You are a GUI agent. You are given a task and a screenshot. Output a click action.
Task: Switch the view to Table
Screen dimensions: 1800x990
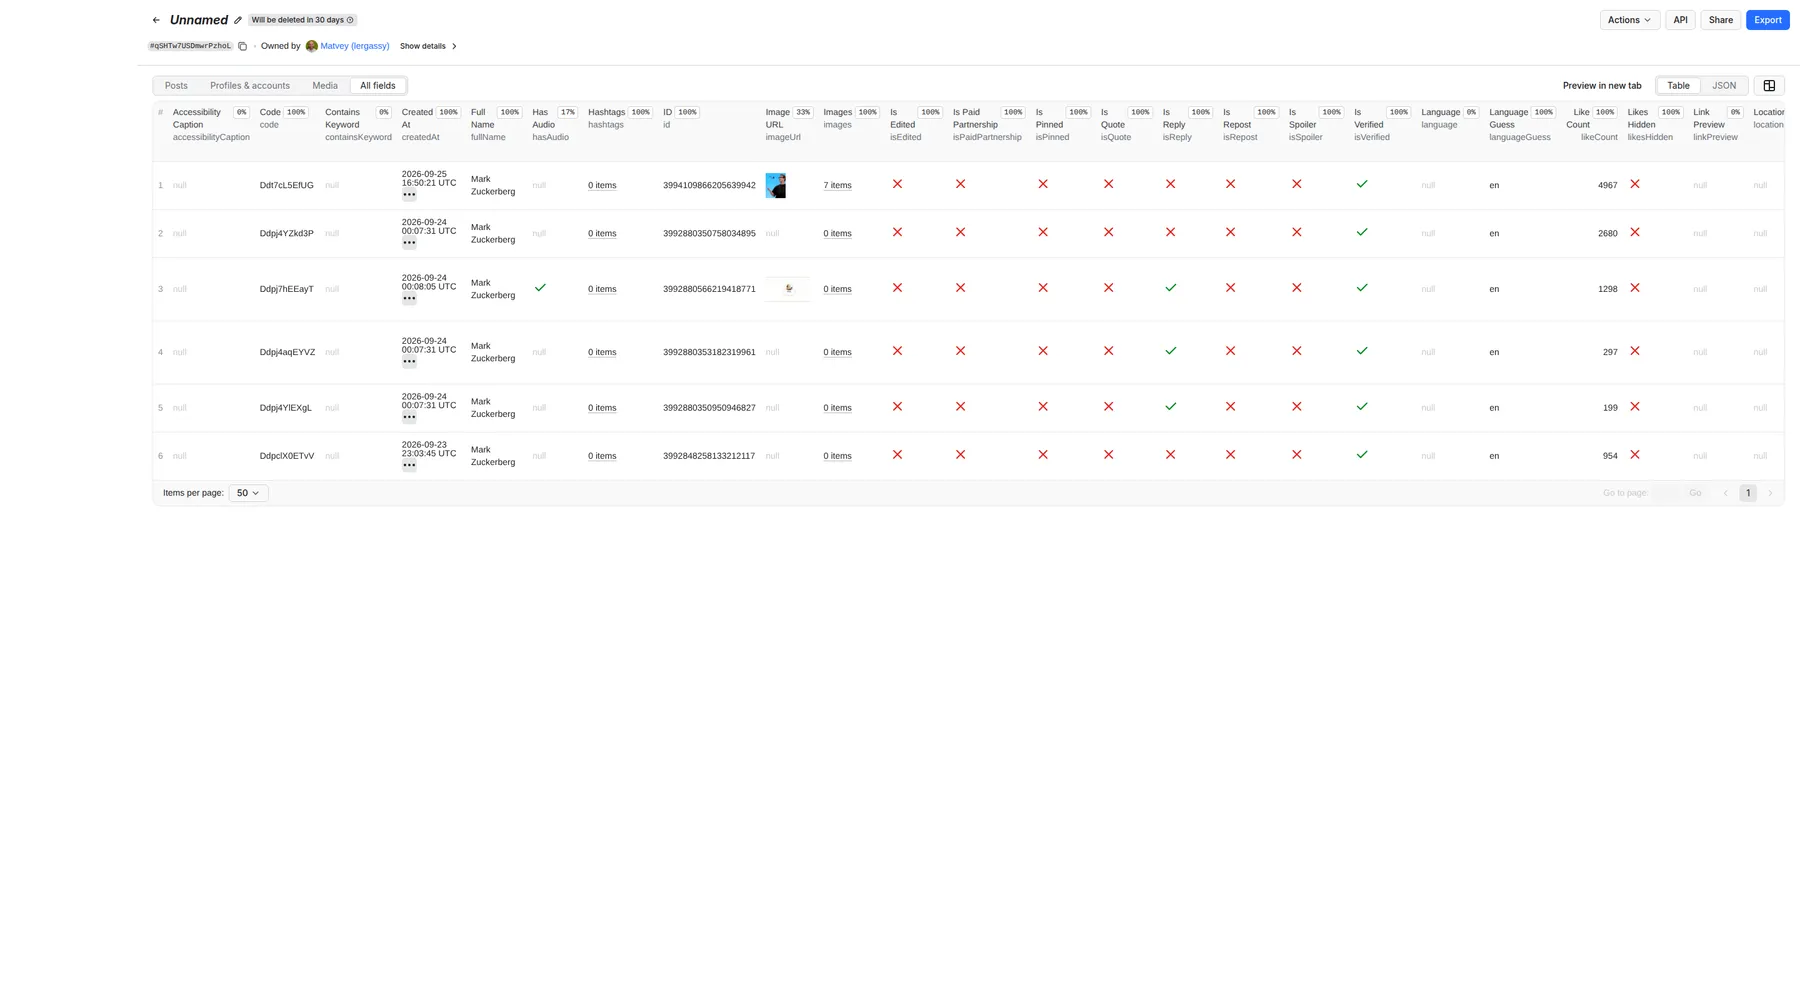[1678, 86]
